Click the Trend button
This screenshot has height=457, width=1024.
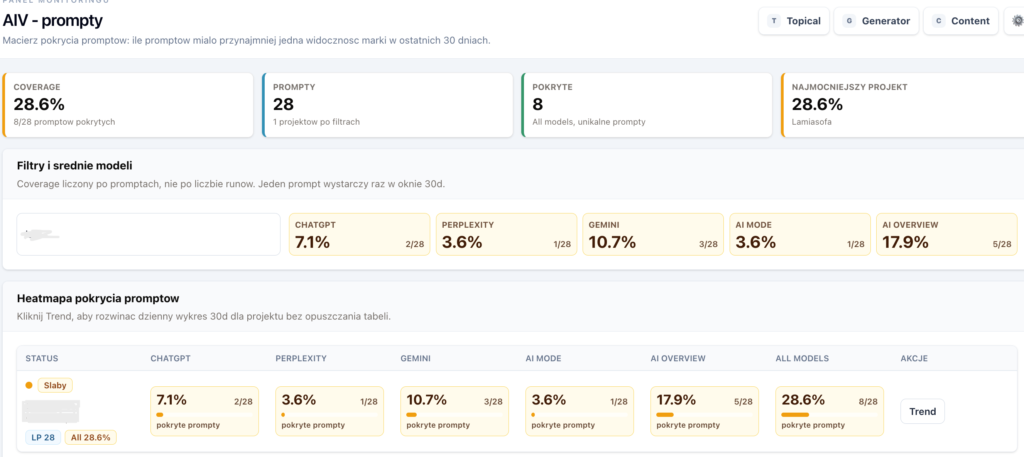pos(922,411)
